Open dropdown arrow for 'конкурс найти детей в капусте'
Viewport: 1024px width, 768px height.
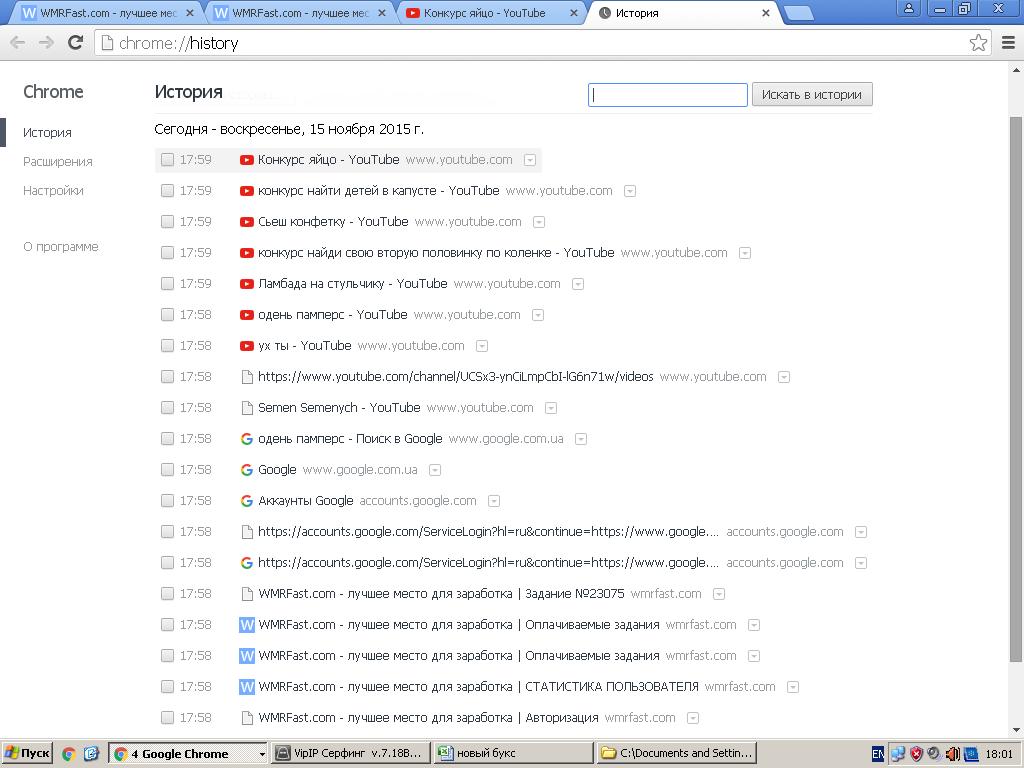(630, 191)
